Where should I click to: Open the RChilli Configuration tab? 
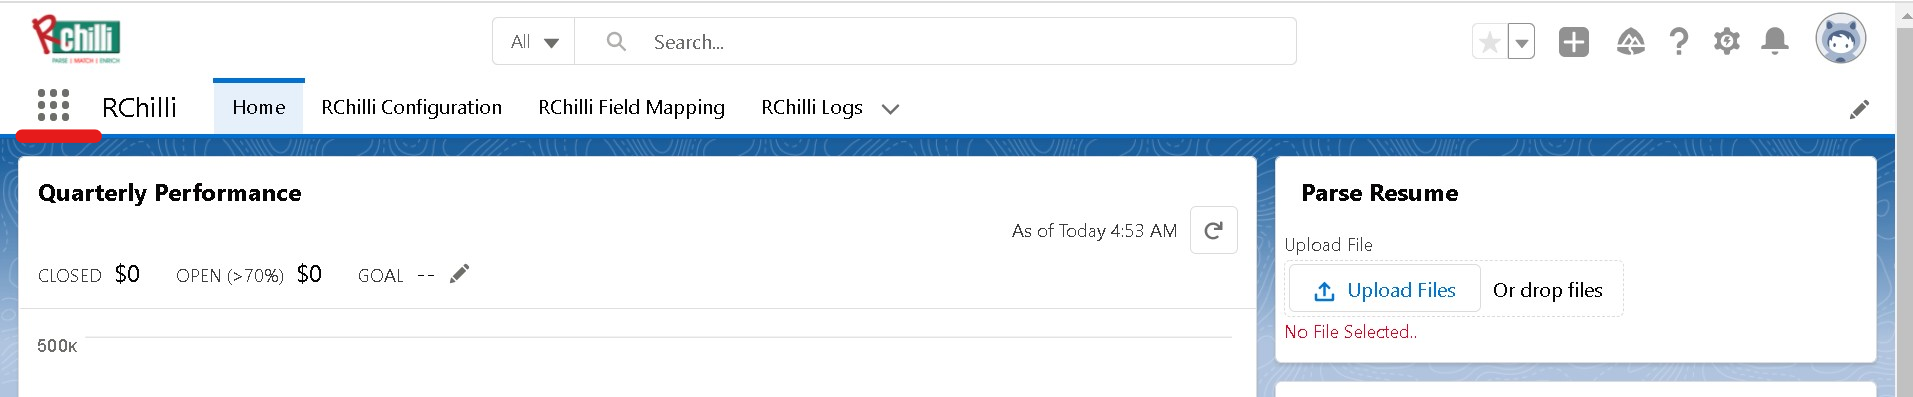411,107
